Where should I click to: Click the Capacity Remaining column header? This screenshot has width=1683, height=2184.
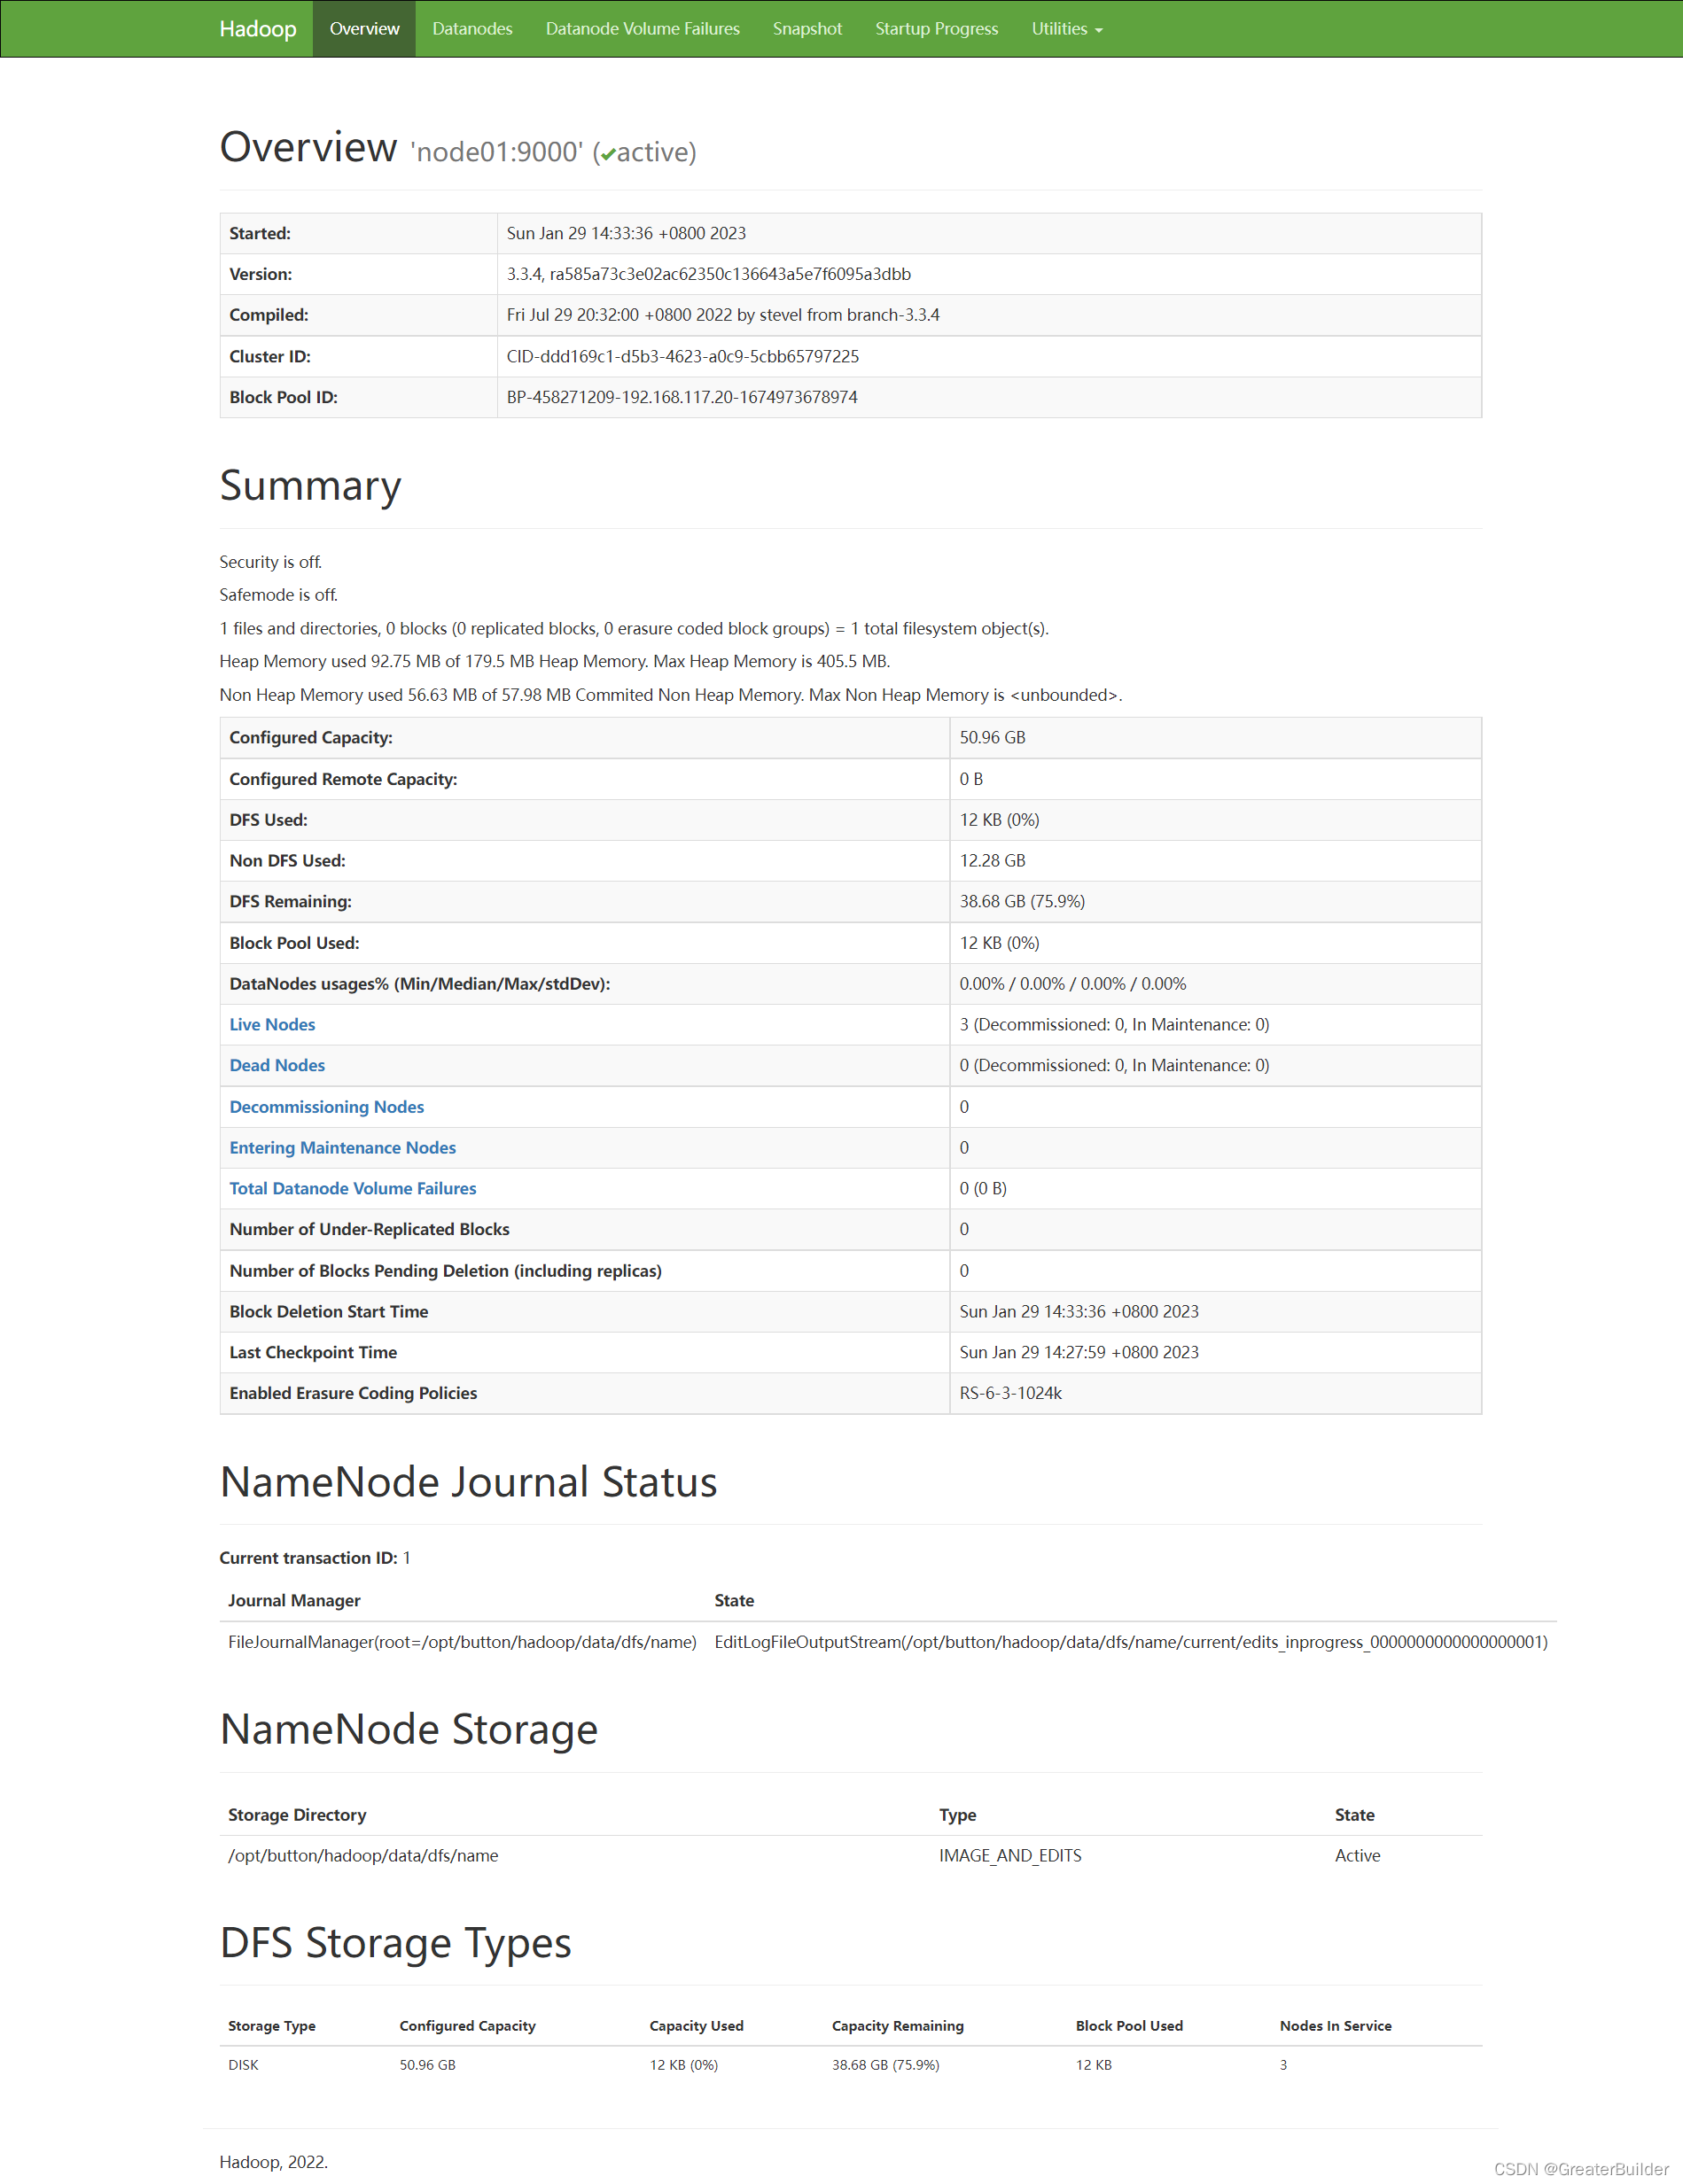897,2025
